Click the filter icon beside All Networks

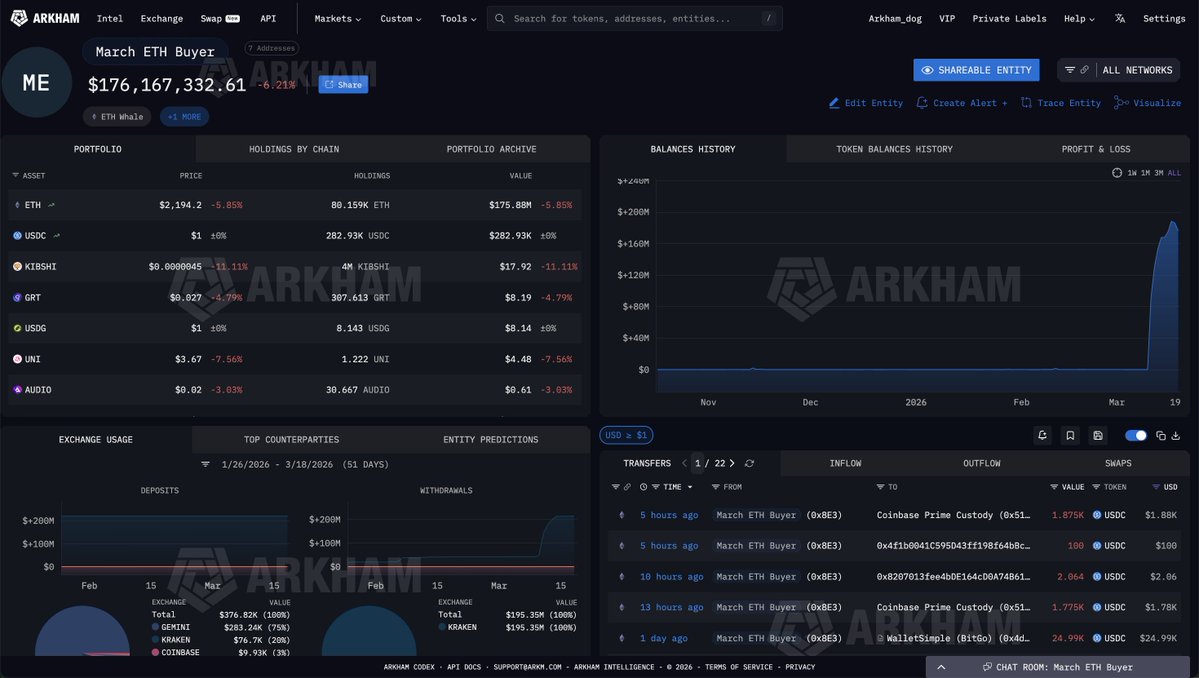(1070, 70)
